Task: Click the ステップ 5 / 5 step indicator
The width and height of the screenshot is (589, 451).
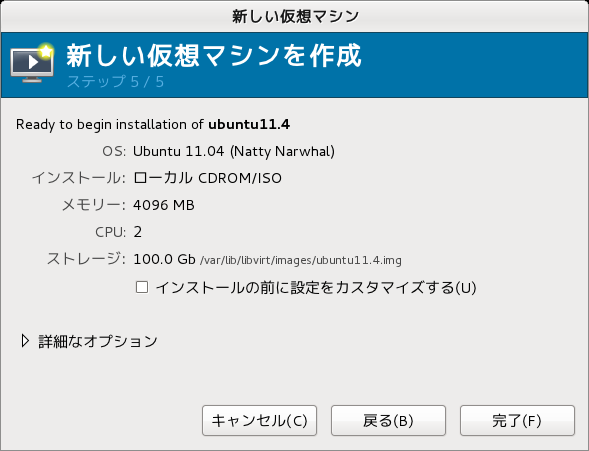Action: (115, 81)
